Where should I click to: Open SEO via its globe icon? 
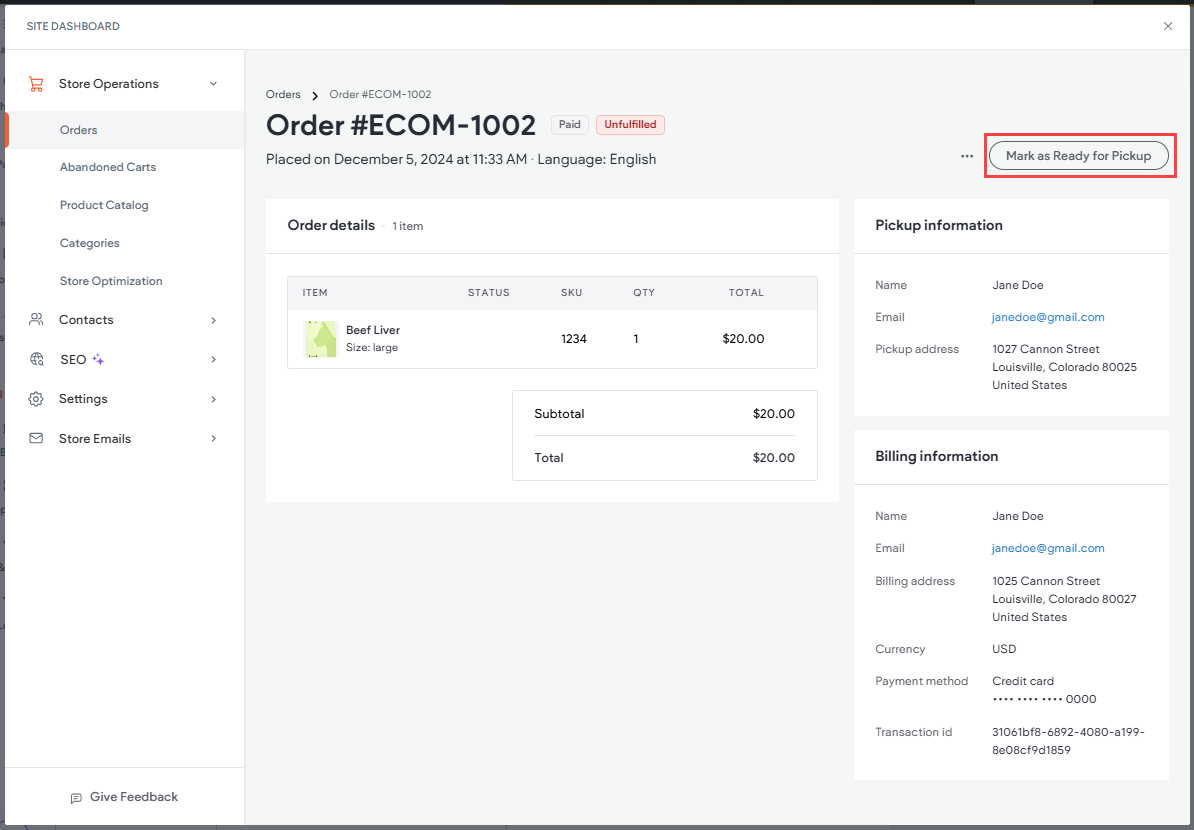click(x=35, y=359)
